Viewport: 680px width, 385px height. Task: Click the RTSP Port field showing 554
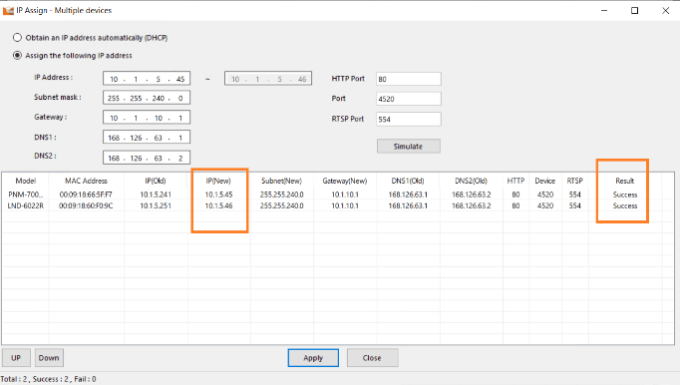pos(409,119)
